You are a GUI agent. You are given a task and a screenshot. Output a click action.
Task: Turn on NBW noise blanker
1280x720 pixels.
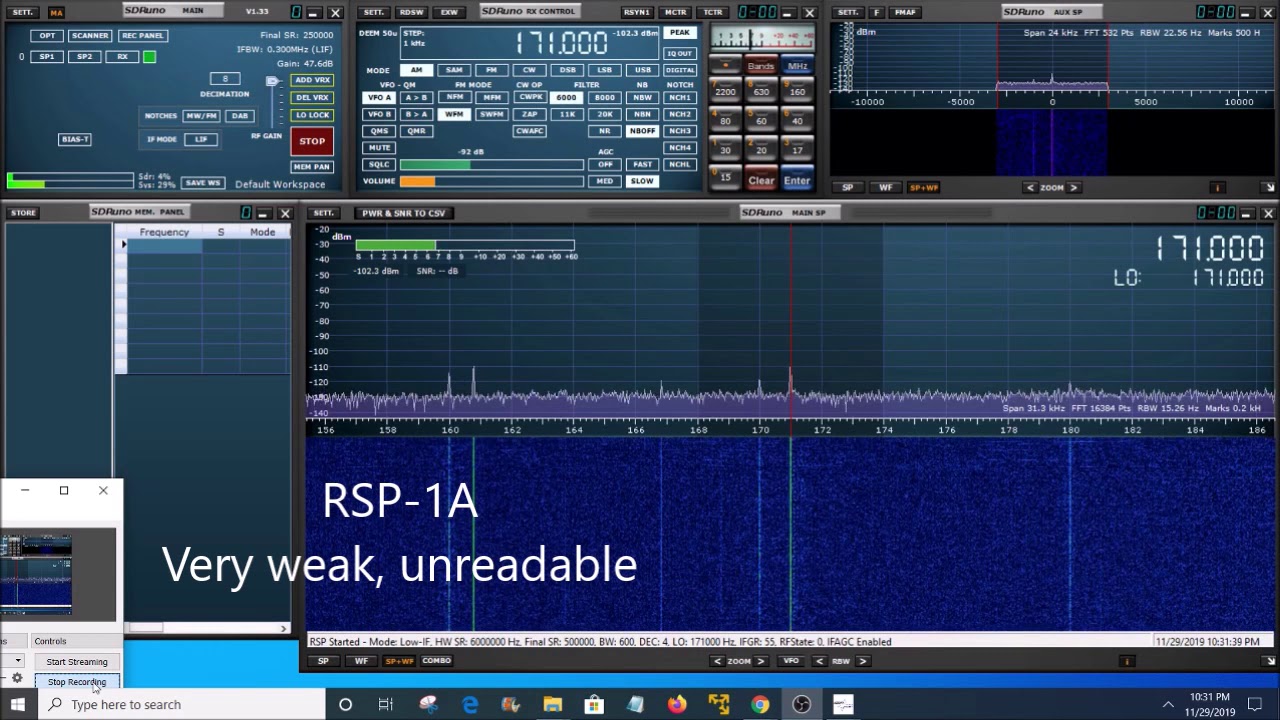tap(642, 98)
